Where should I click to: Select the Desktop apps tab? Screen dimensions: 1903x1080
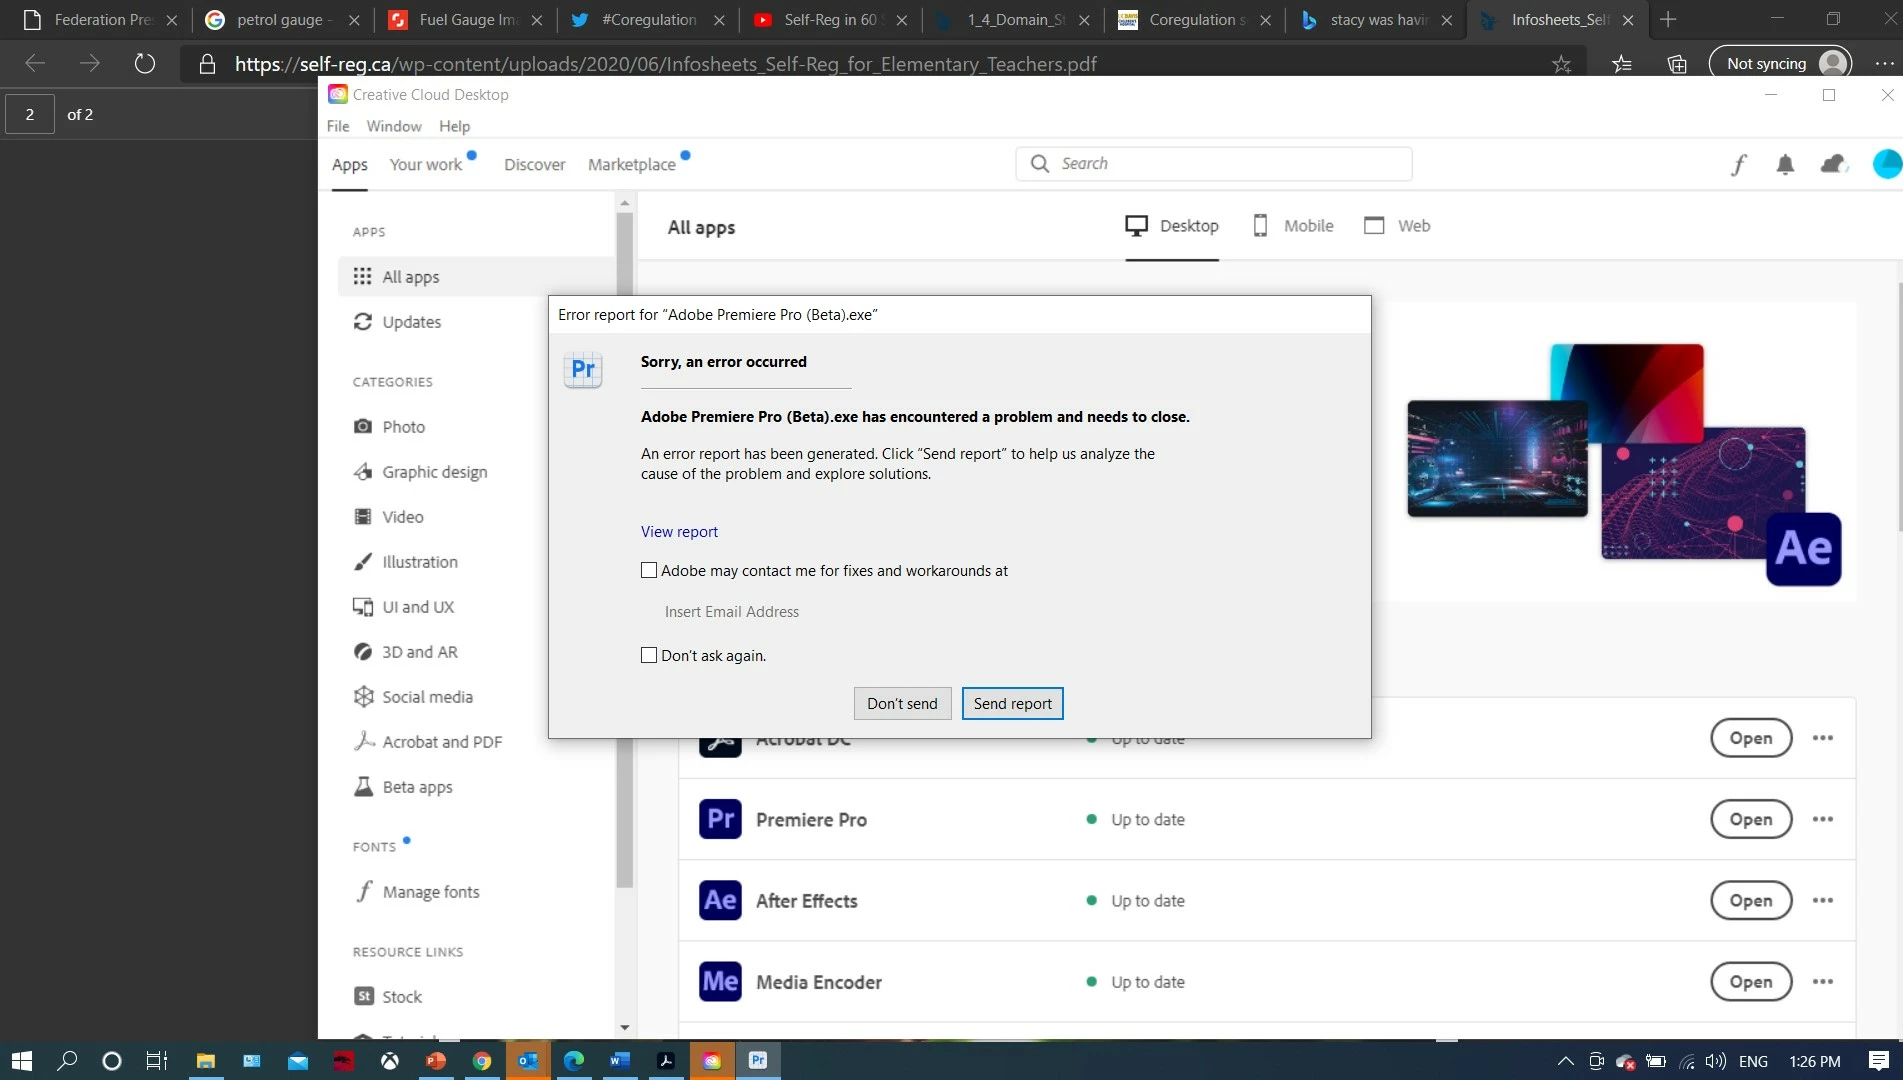pos(1172,226)
